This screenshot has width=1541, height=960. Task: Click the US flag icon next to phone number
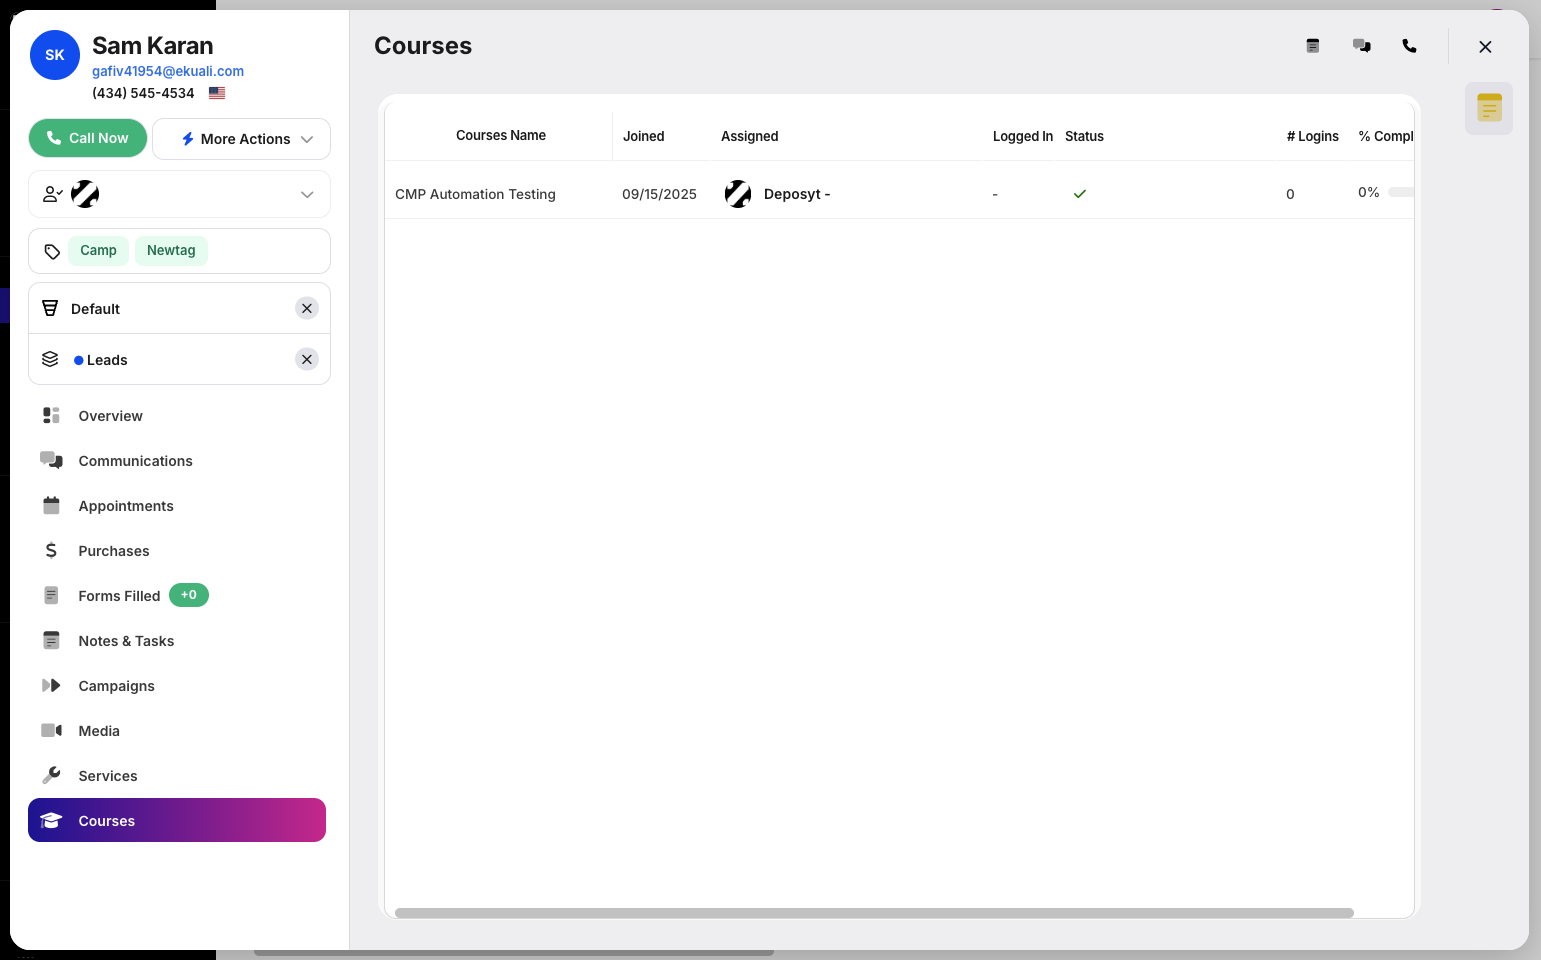click(217, 93)
